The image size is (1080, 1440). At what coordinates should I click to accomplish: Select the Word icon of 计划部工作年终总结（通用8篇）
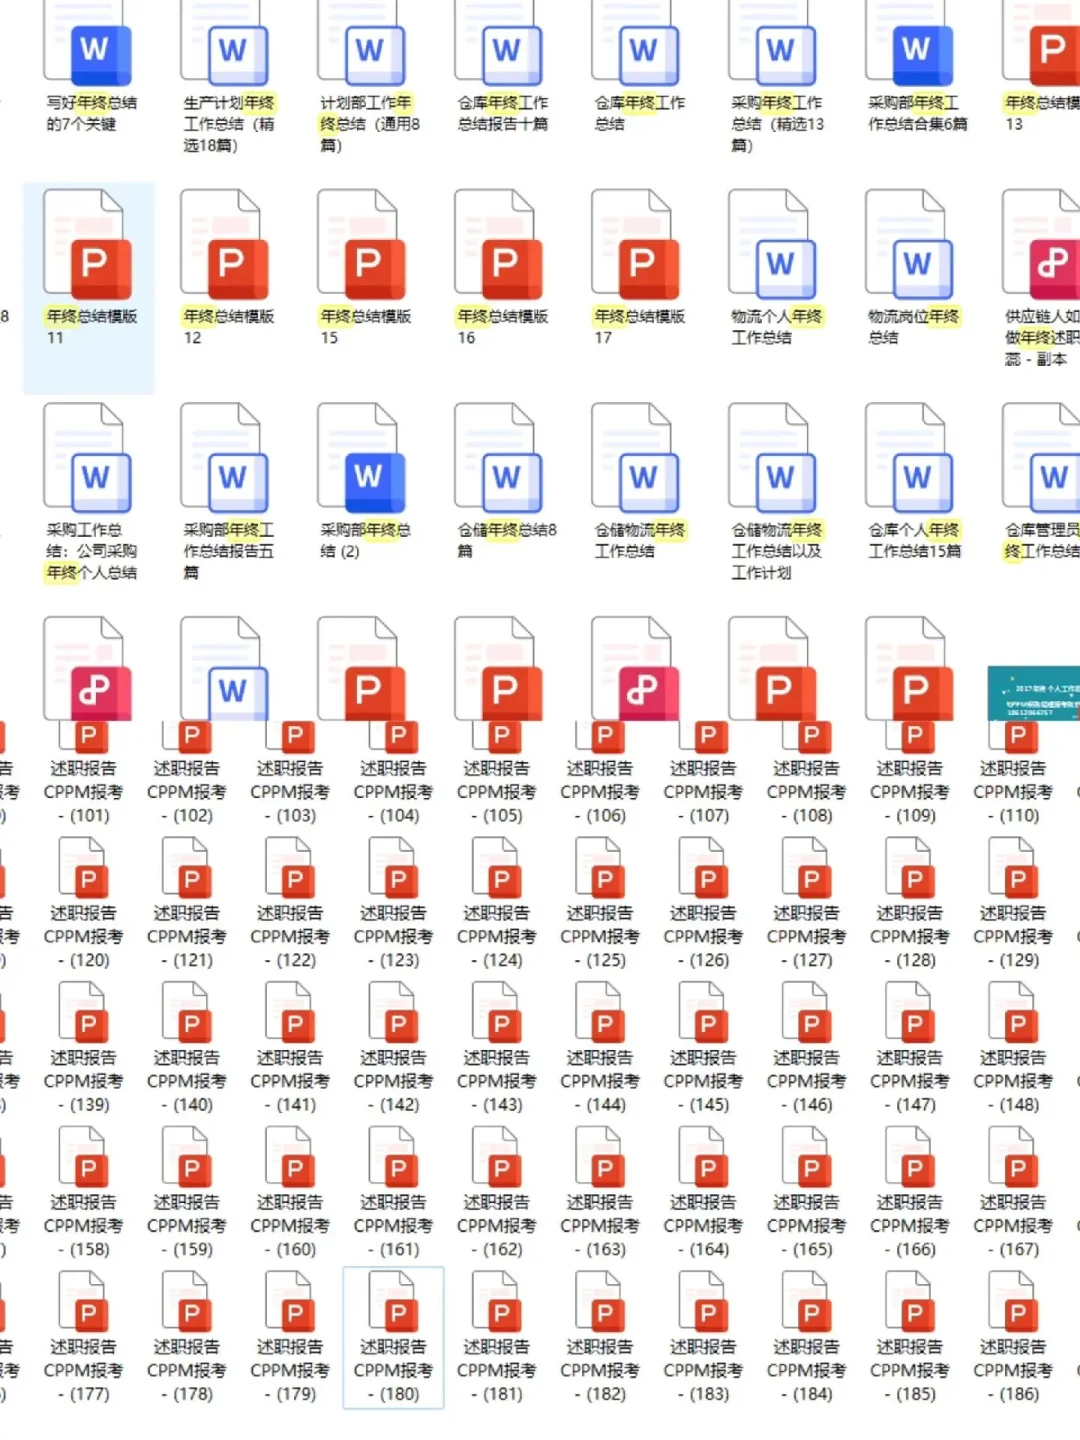pos(362,41)
